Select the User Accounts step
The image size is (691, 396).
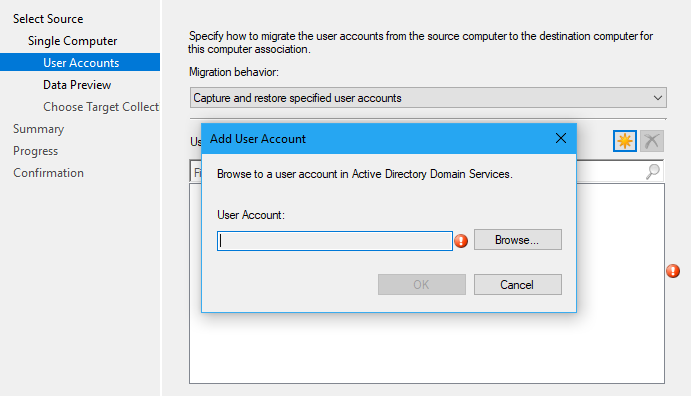pyautogui.click(x=80, y=63)
